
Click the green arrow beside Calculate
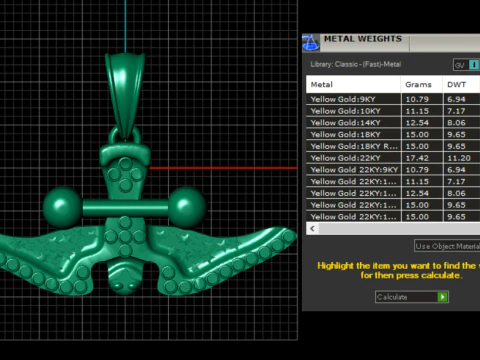(442, 297)
